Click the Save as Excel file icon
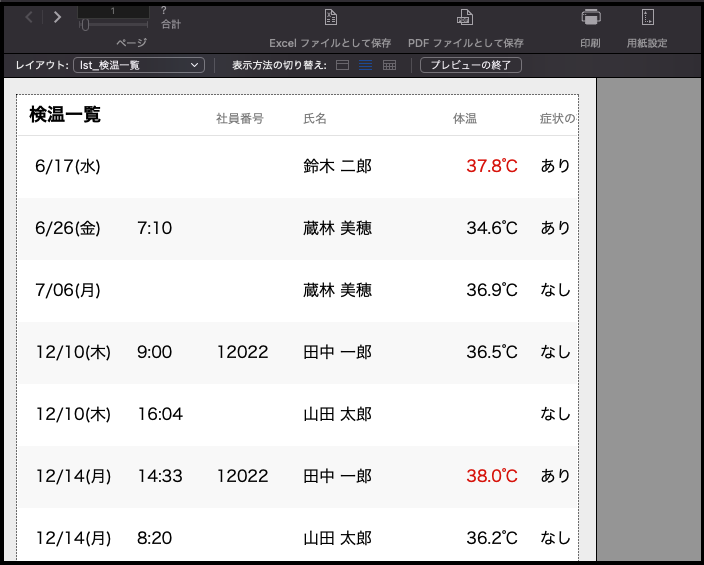The height and width of the screenshot is (565, 704). 330,18
